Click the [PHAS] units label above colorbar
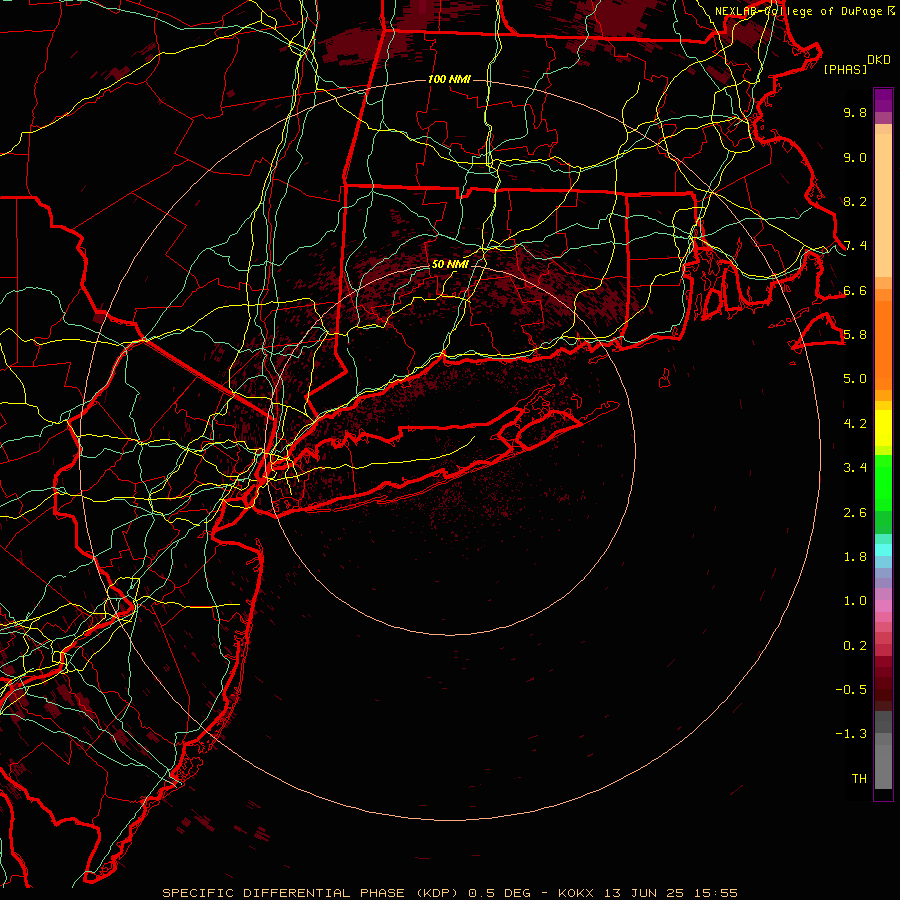900x900 pixels. [845, 70]
